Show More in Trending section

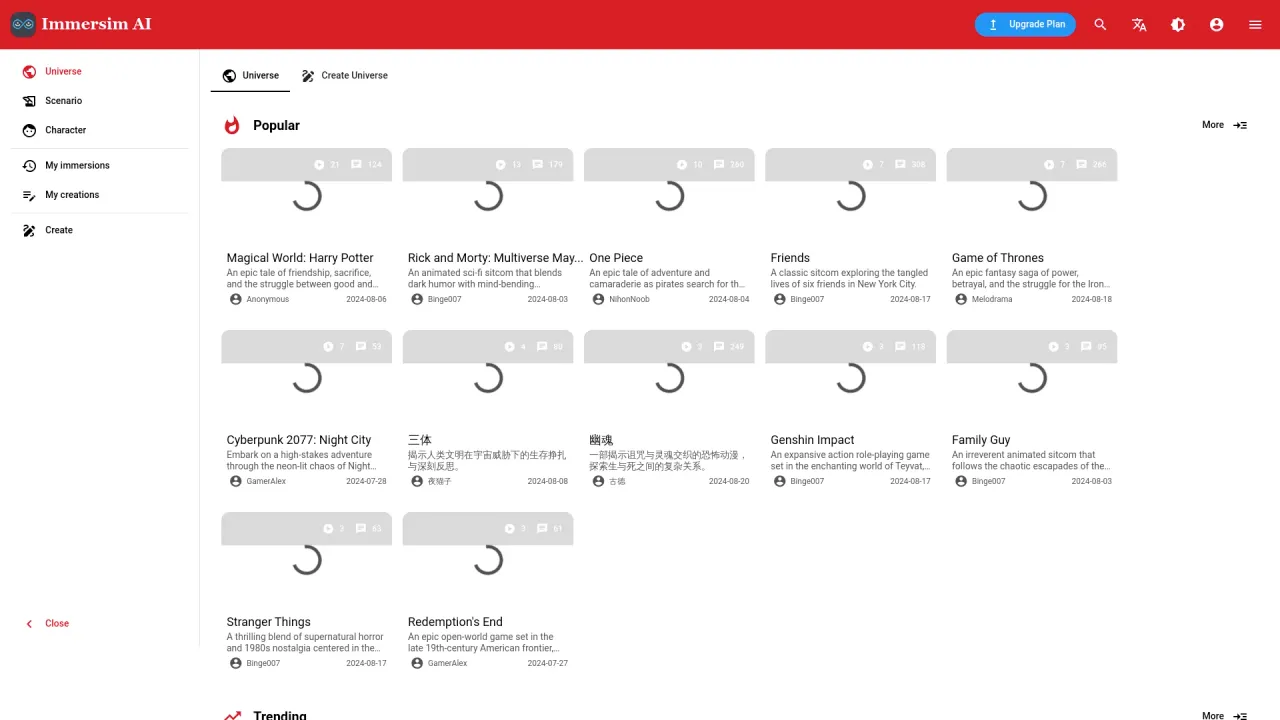(x=1224, y=716)
